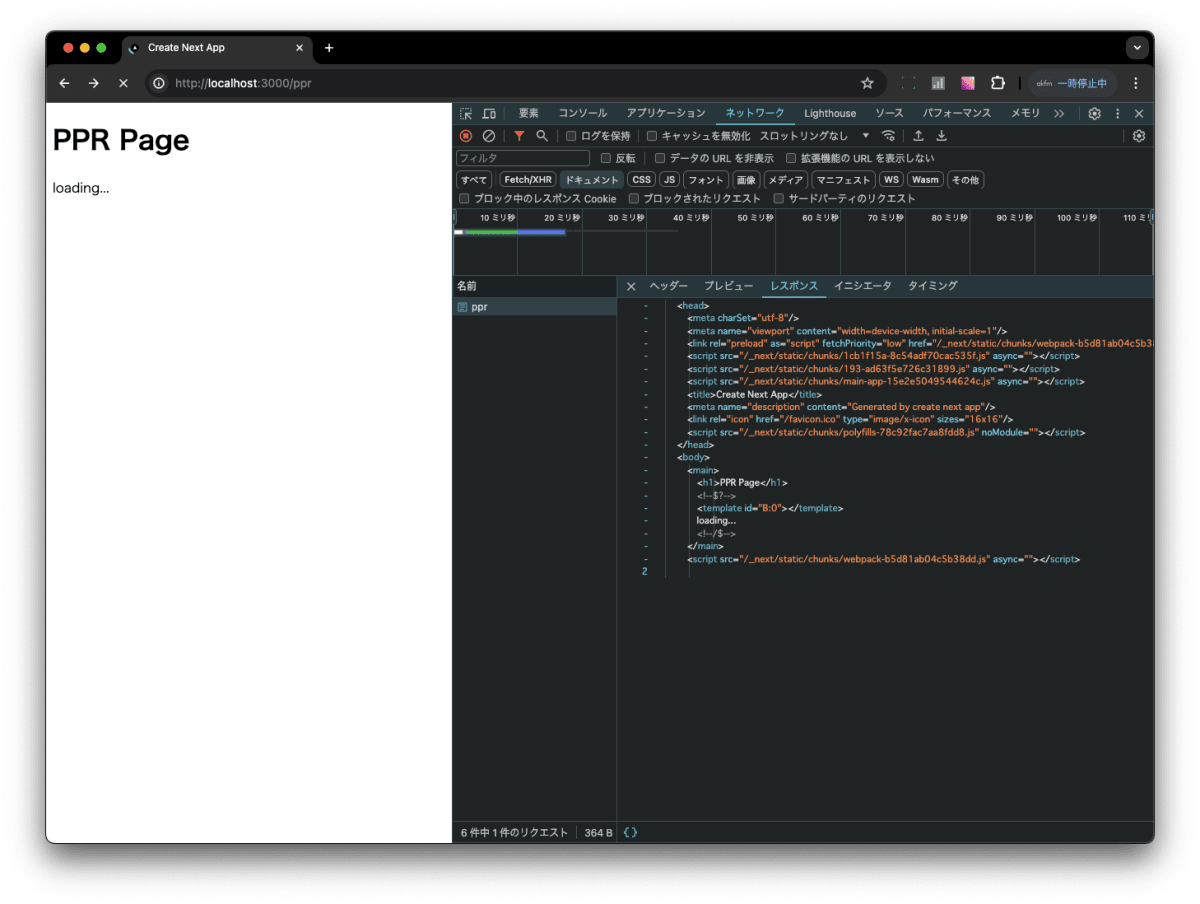Click the pink extension icon
1200x904 pixels.
click(x=968, y=83)
